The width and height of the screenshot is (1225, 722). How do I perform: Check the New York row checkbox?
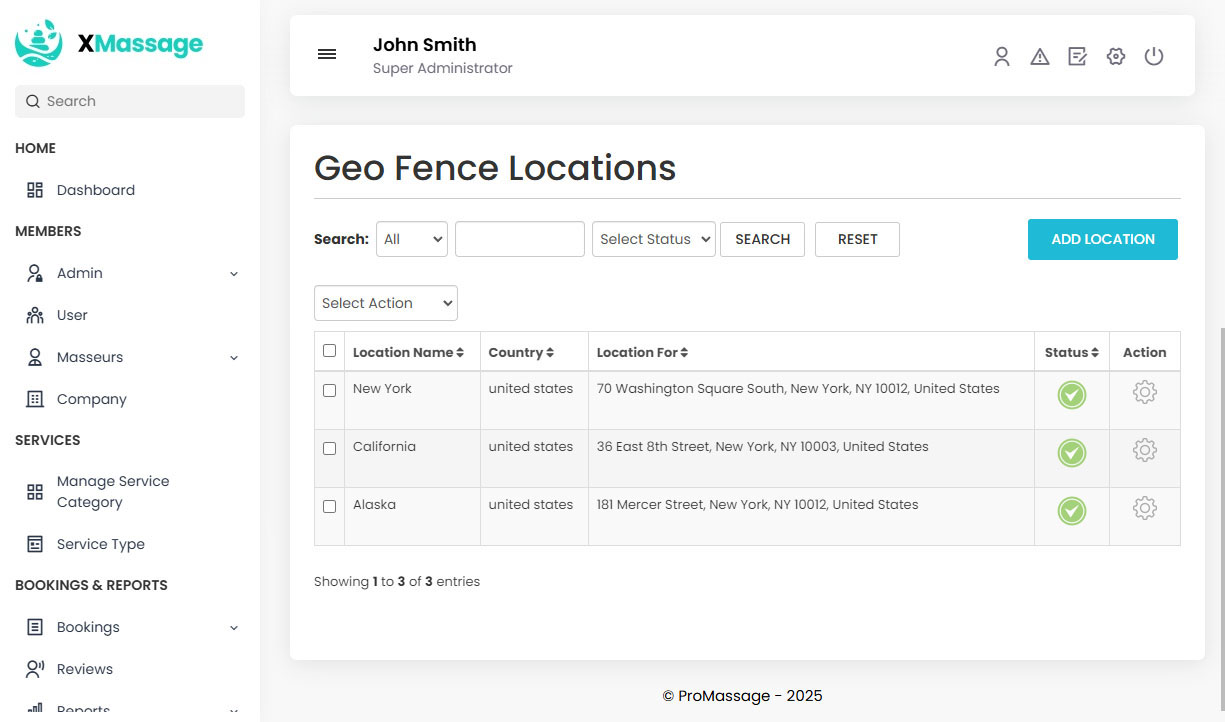coord(330,391)
